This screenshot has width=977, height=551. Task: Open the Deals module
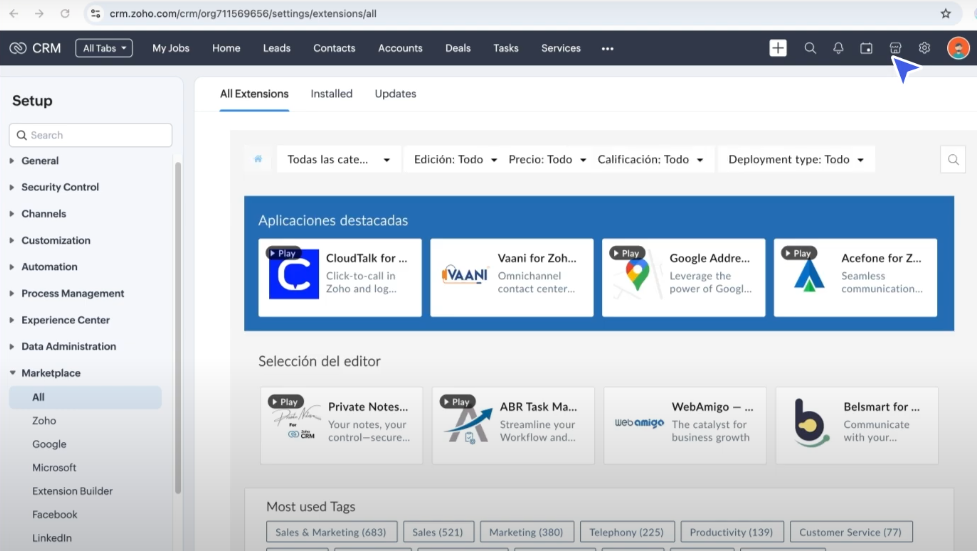pos(458,48)
